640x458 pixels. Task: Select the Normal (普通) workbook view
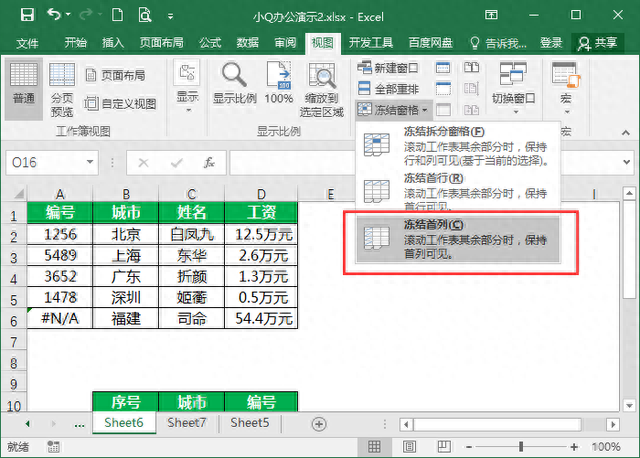tap(24, 89)
